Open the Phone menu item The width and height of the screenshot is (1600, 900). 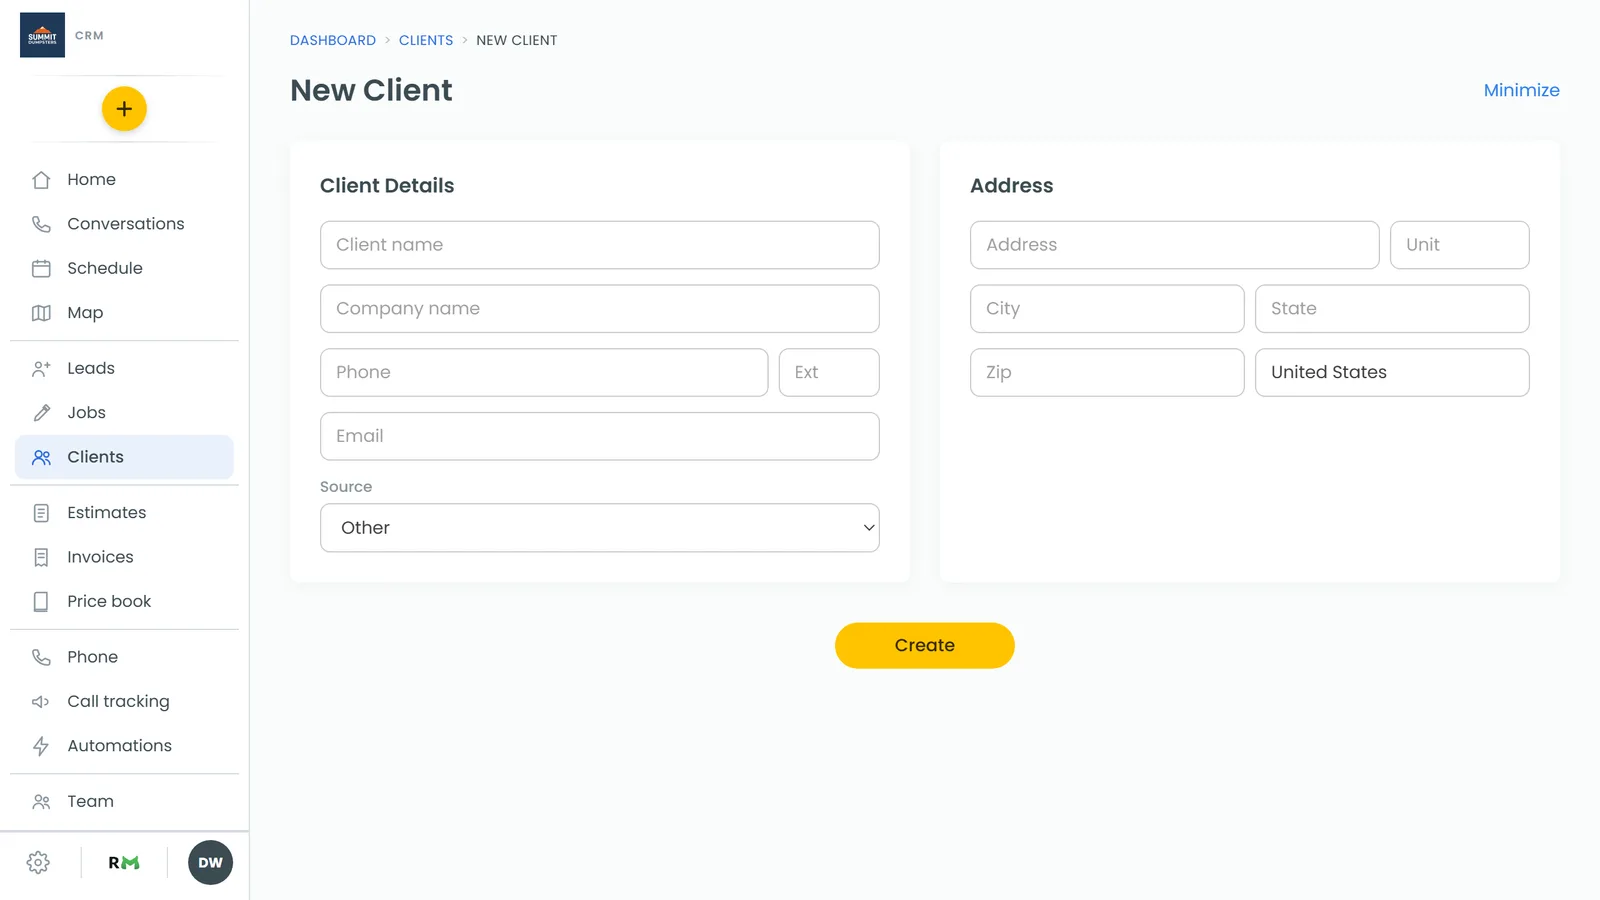tap(124, 657)
